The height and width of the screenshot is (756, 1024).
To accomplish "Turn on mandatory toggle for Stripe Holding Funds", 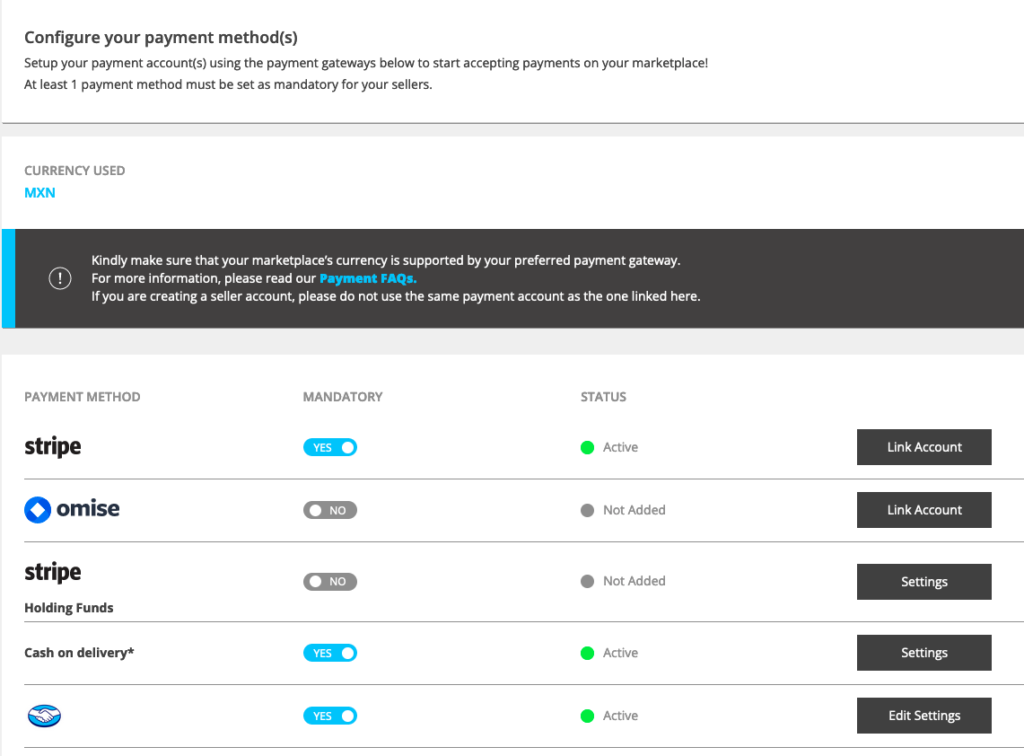I will point(330,581).
